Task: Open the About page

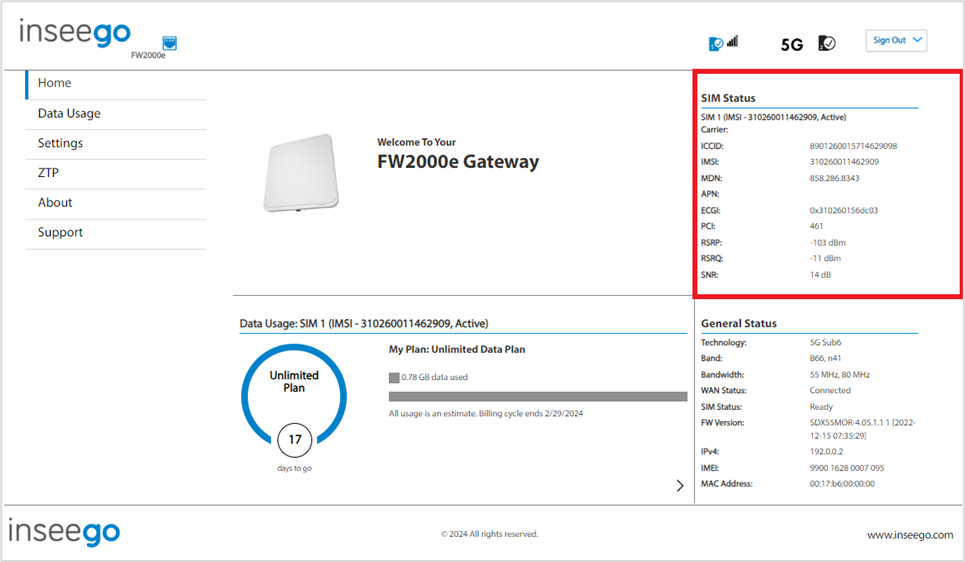Action: point(116,203)
